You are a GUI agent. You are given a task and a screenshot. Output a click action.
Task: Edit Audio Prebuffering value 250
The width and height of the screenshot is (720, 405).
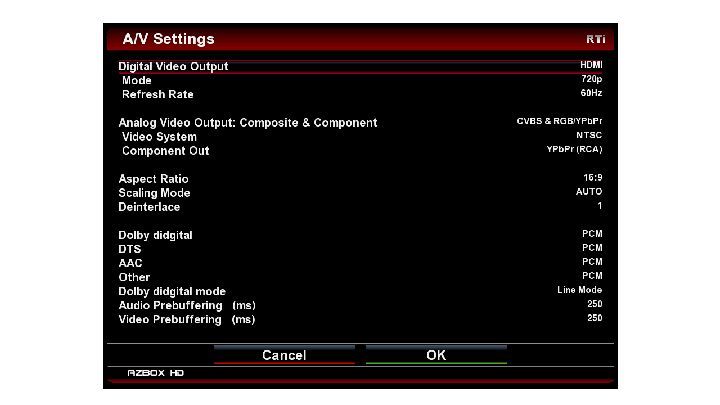[x=595, y=304]
